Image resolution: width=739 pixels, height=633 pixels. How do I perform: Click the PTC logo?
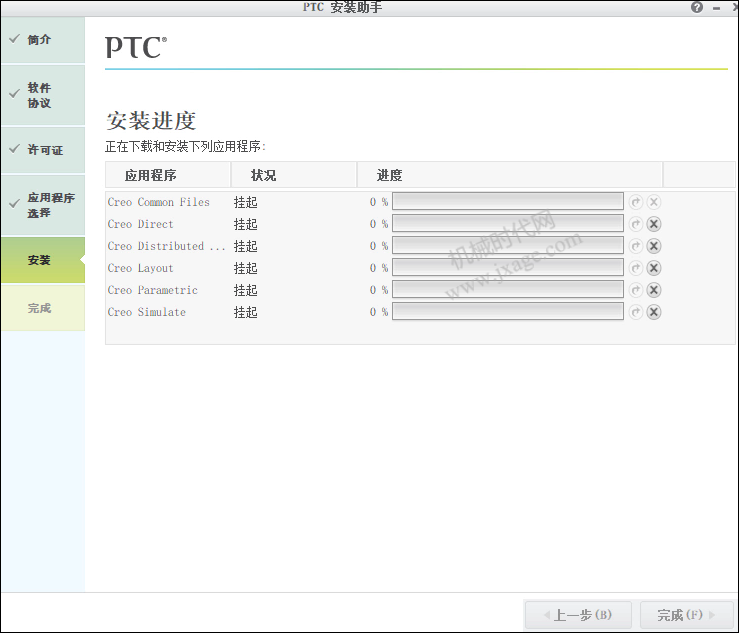[136, 47]
